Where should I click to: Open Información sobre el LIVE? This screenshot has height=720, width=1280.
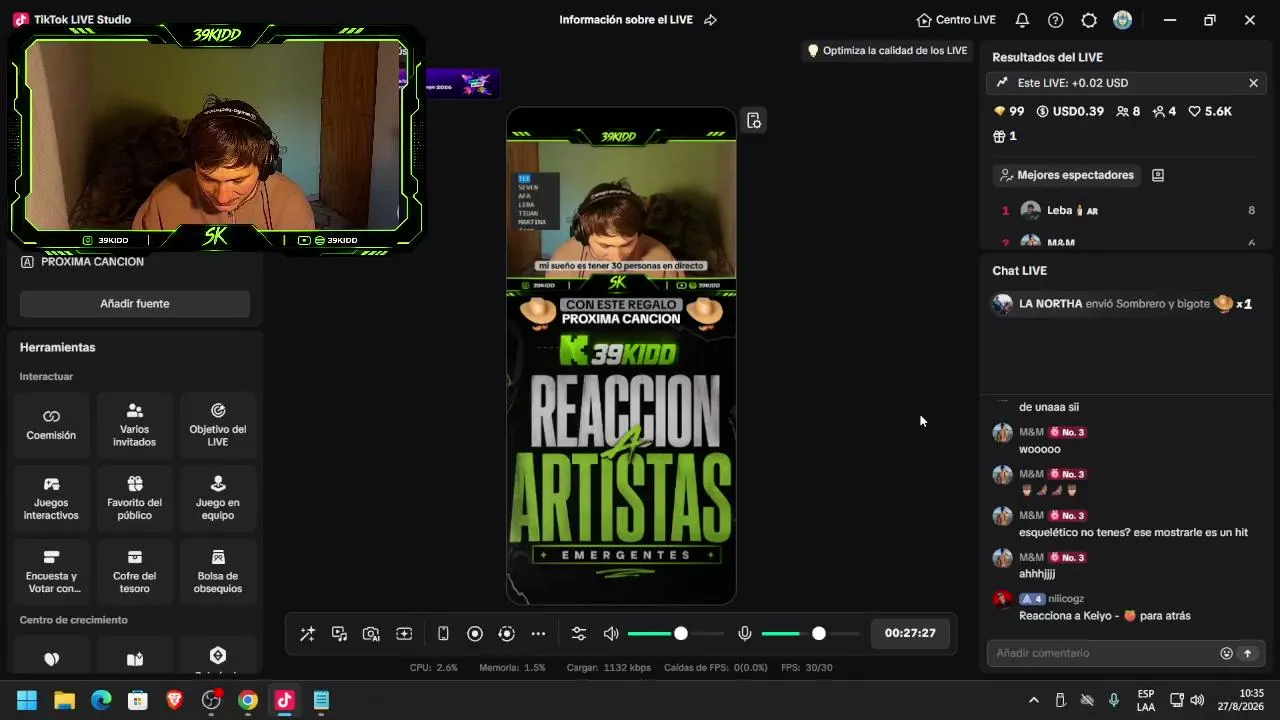pos(626,20)
